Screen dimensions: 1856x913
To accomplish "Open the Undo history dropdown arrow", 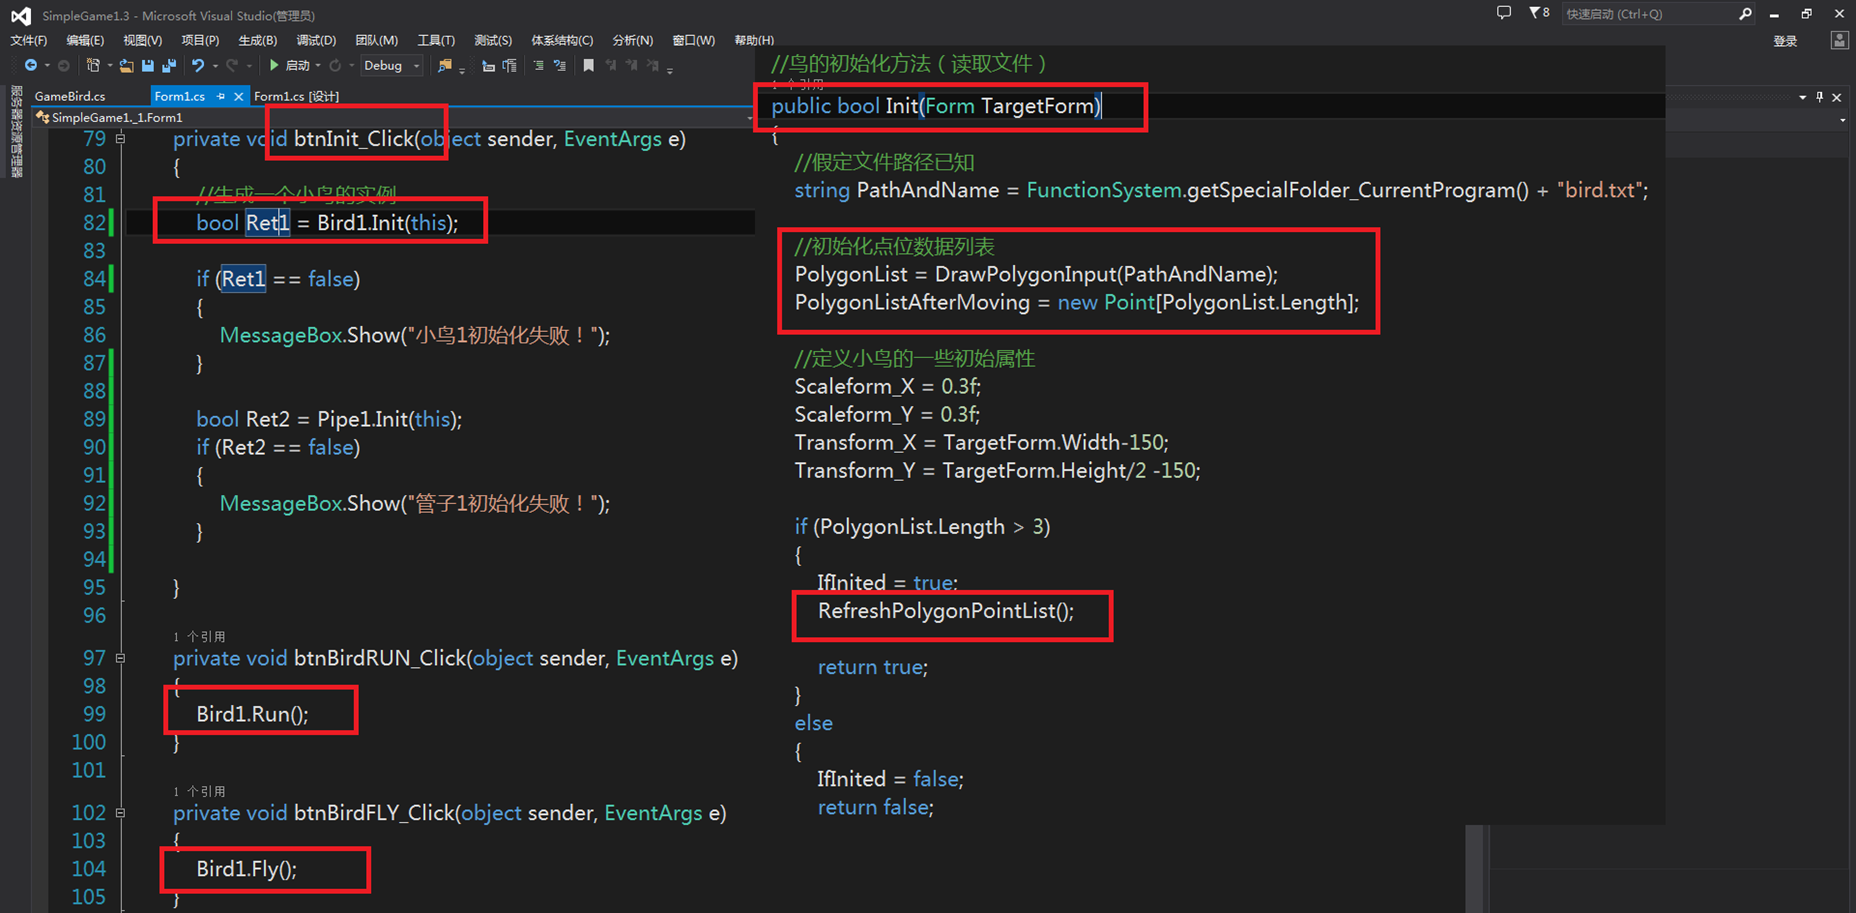I will coord(215,66).
